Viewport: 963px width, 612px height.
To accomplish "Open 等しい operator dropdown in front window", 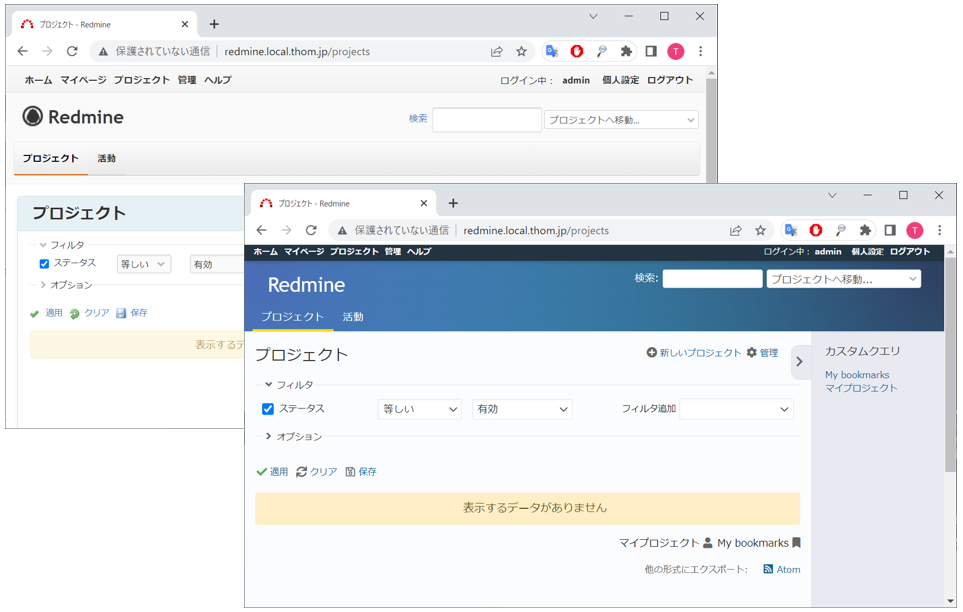I will pos(420,409).
